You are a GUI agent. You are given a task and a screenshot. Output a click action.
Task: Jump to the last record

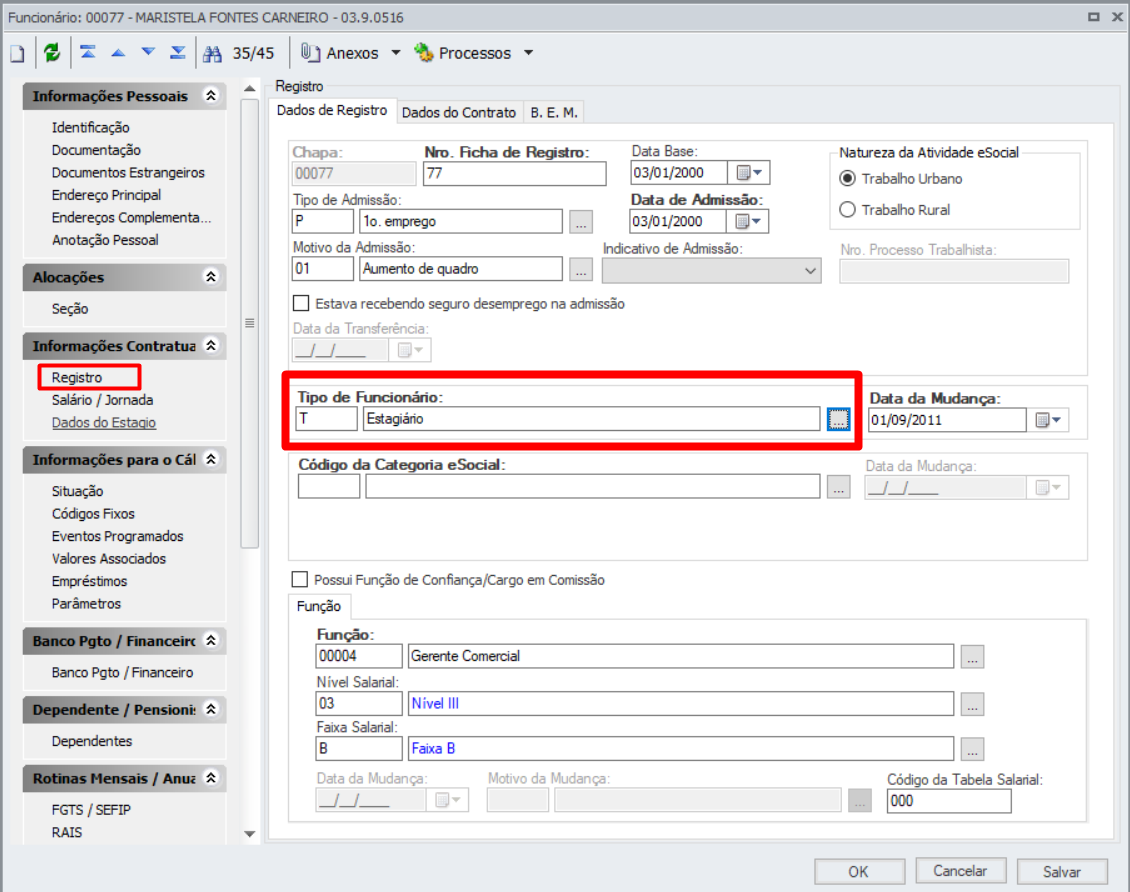(178, 53)
